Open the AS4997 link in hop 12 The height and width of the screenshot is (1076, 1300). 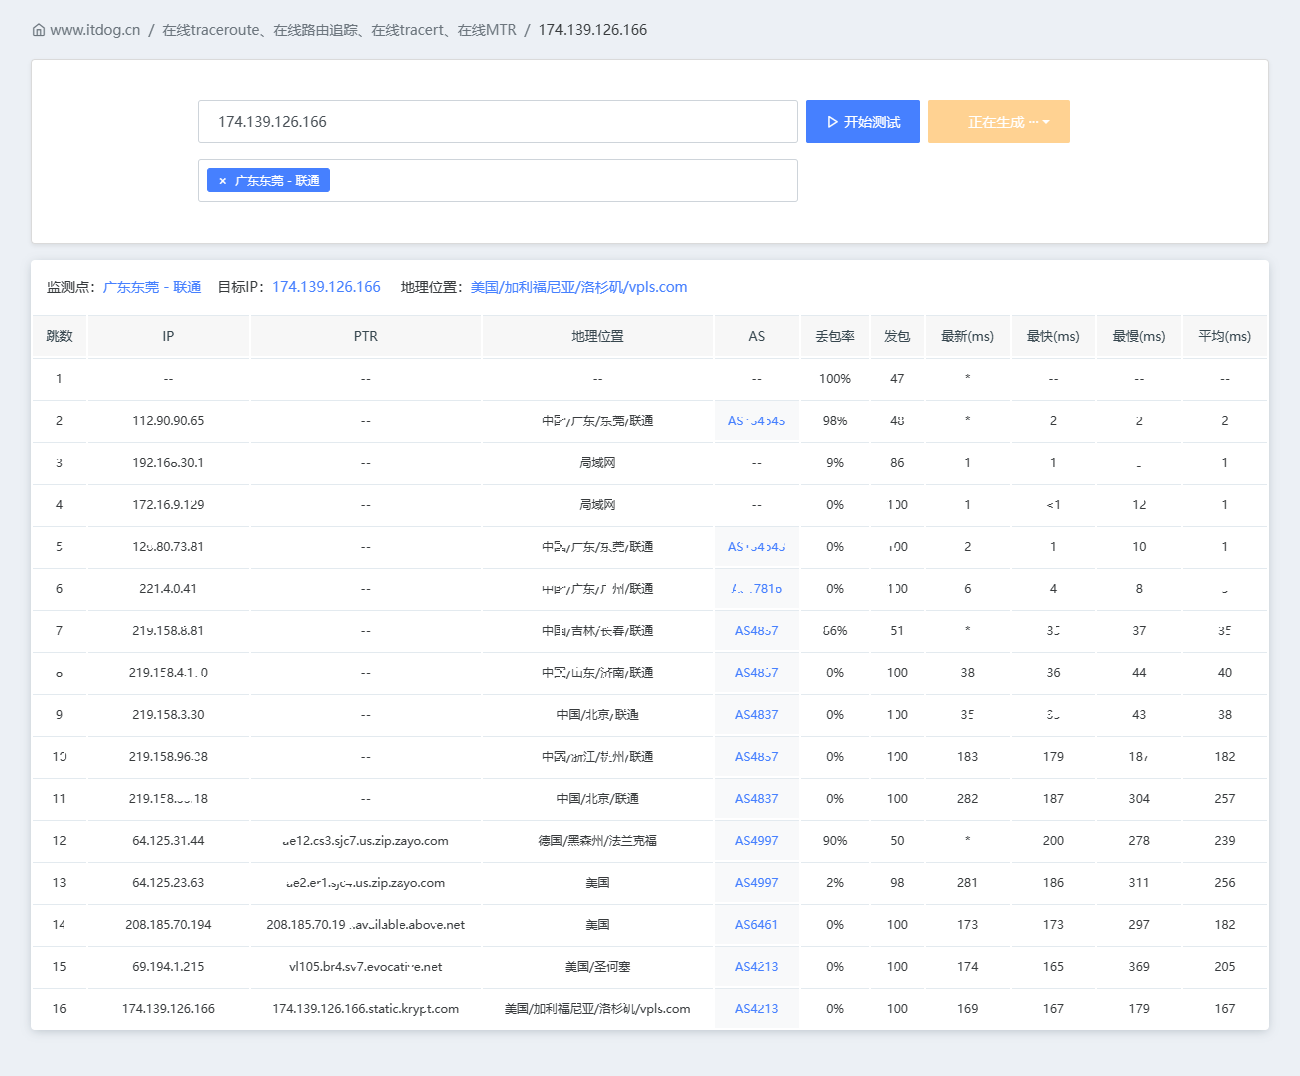[x=756, y=841]
